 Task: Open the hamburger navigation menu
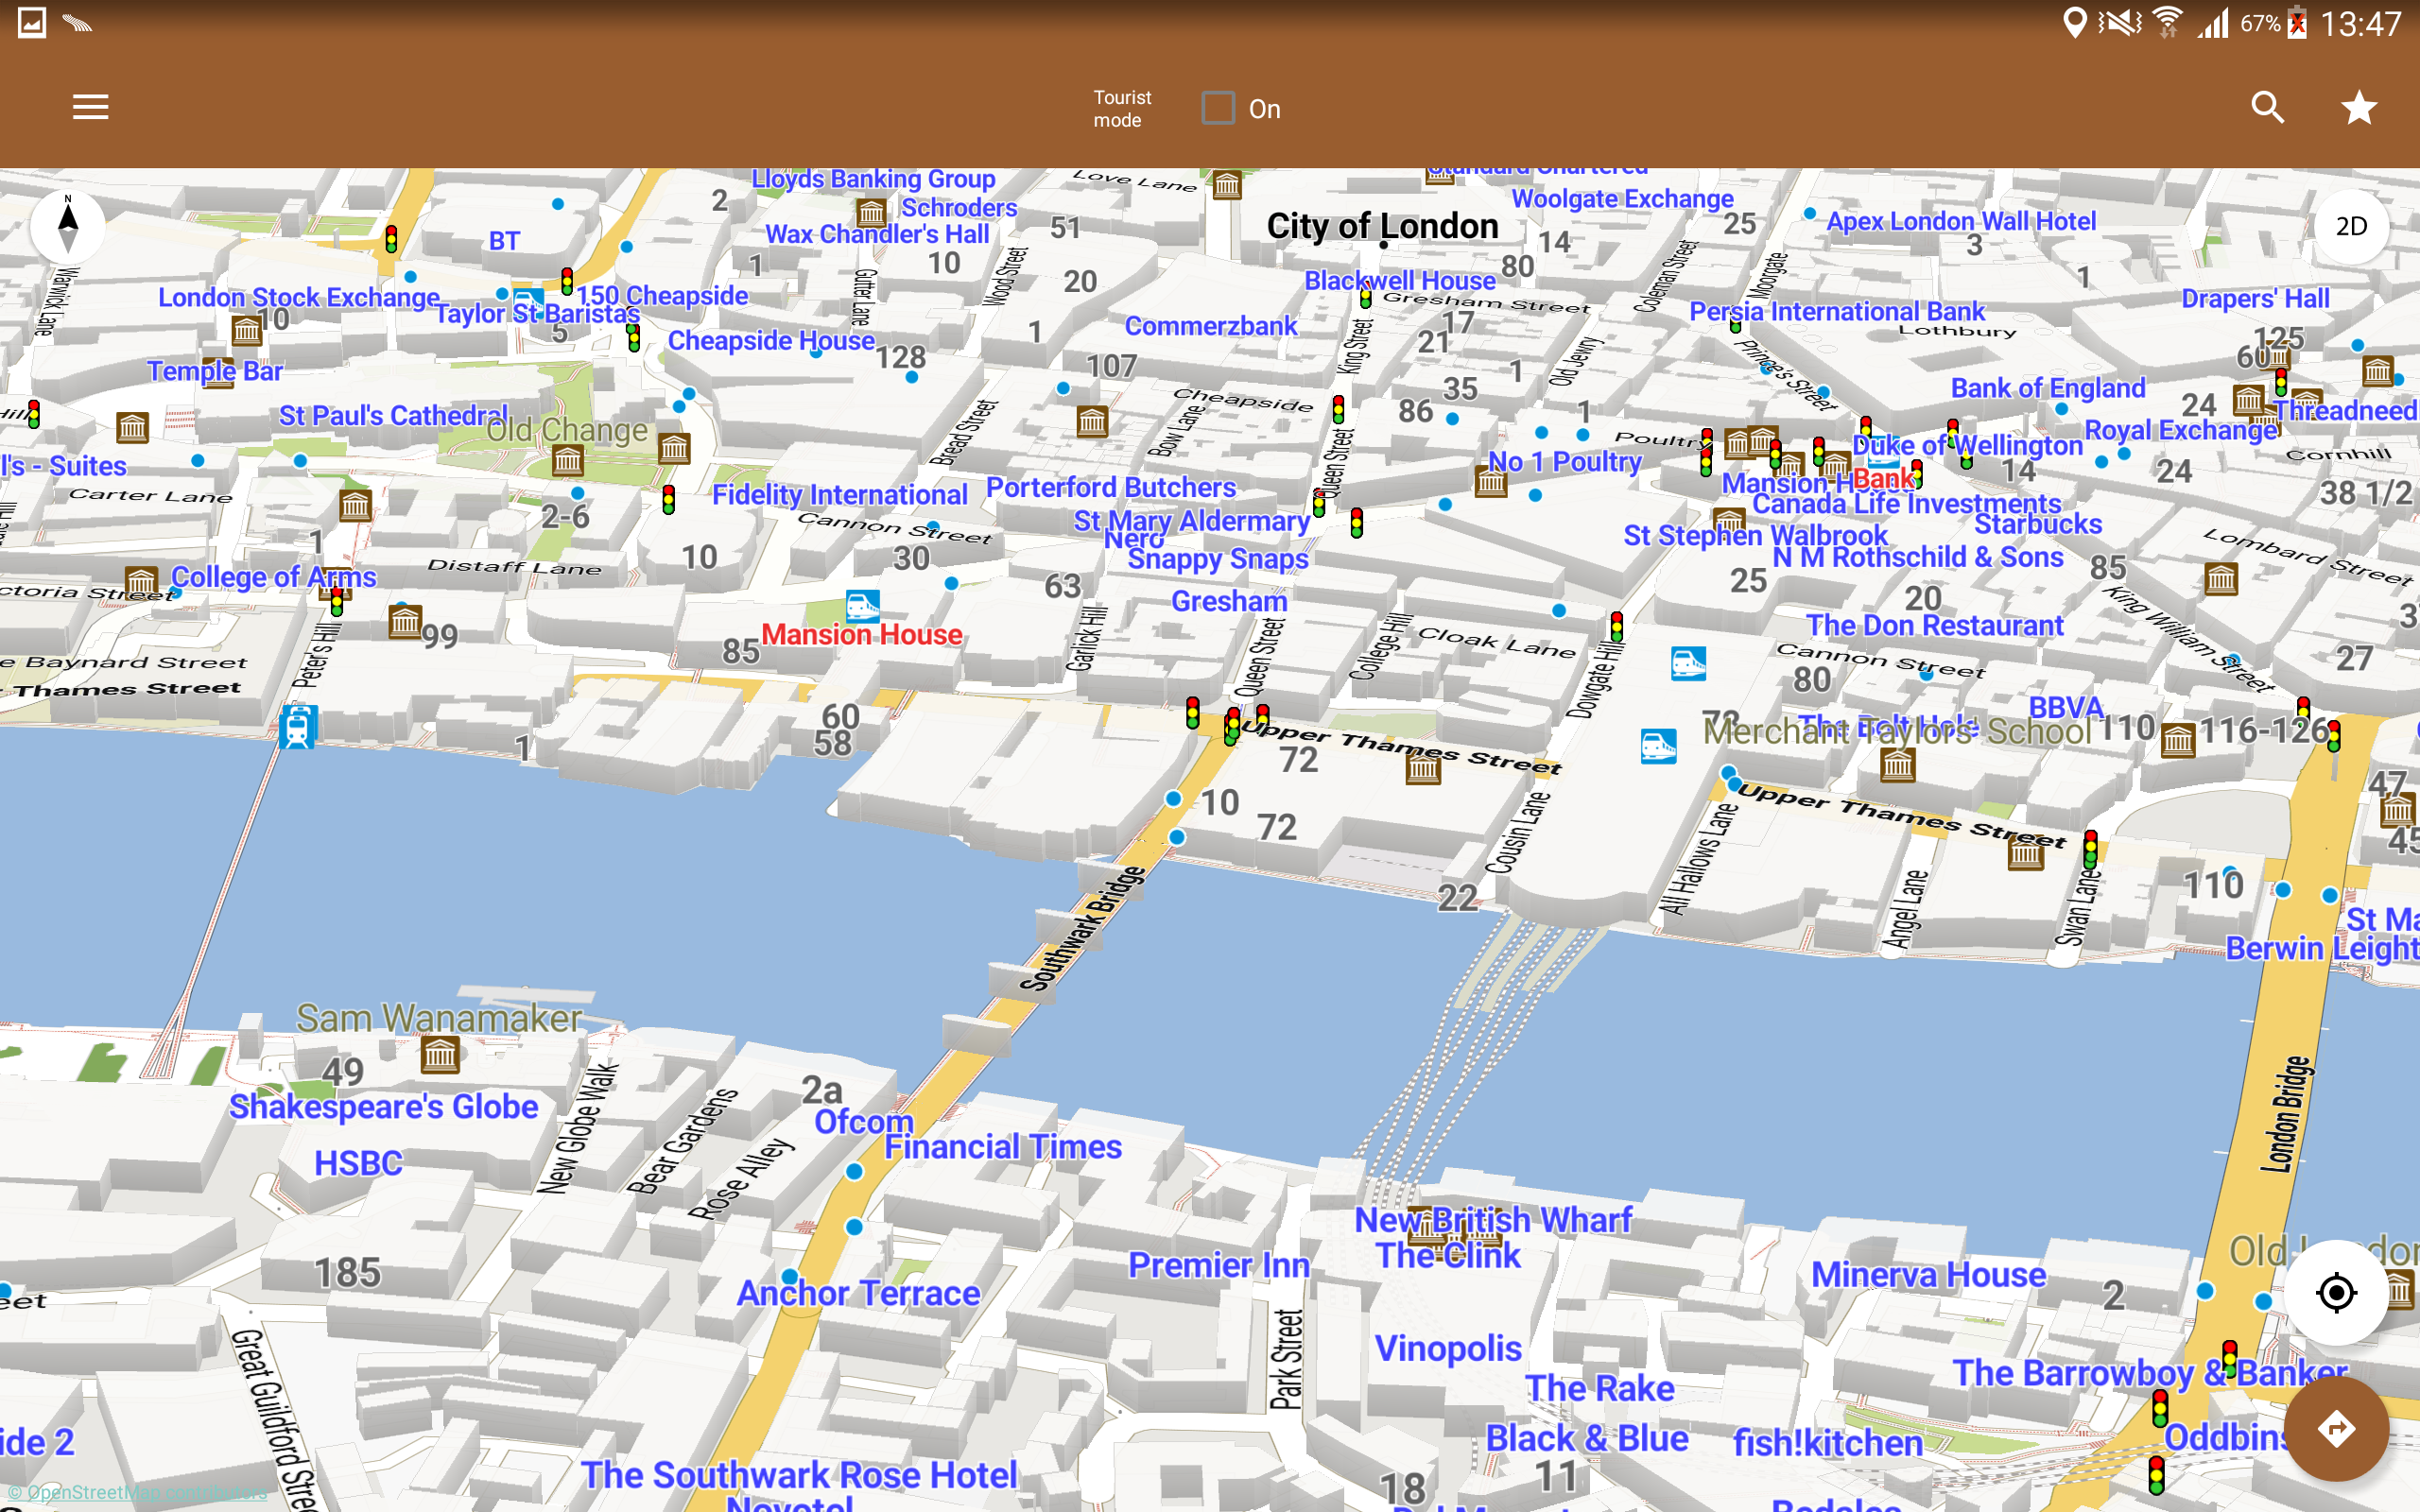click(x=90, y=107)
